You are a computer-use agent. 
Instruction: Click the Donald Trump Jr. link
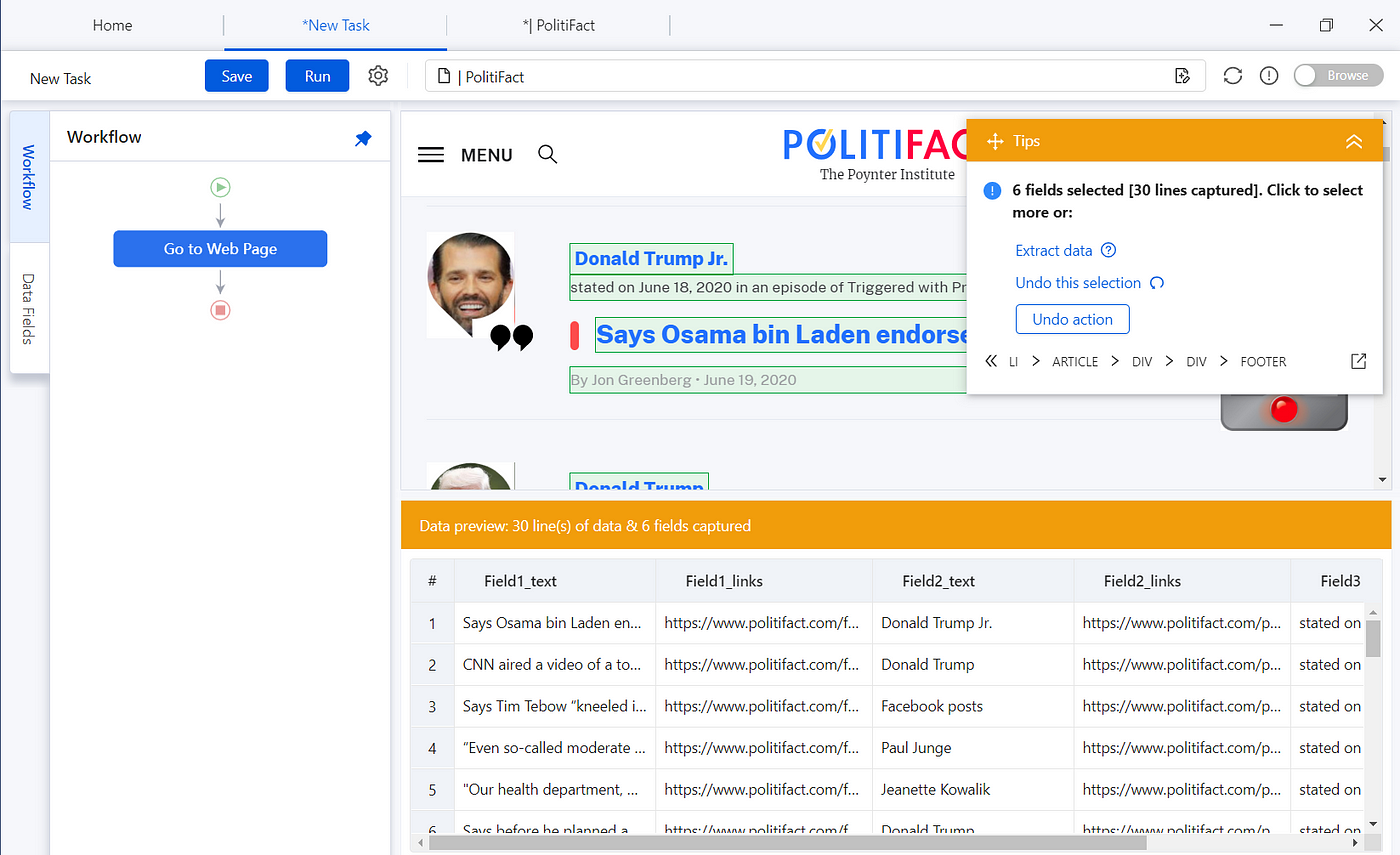(x=651, y=259)
